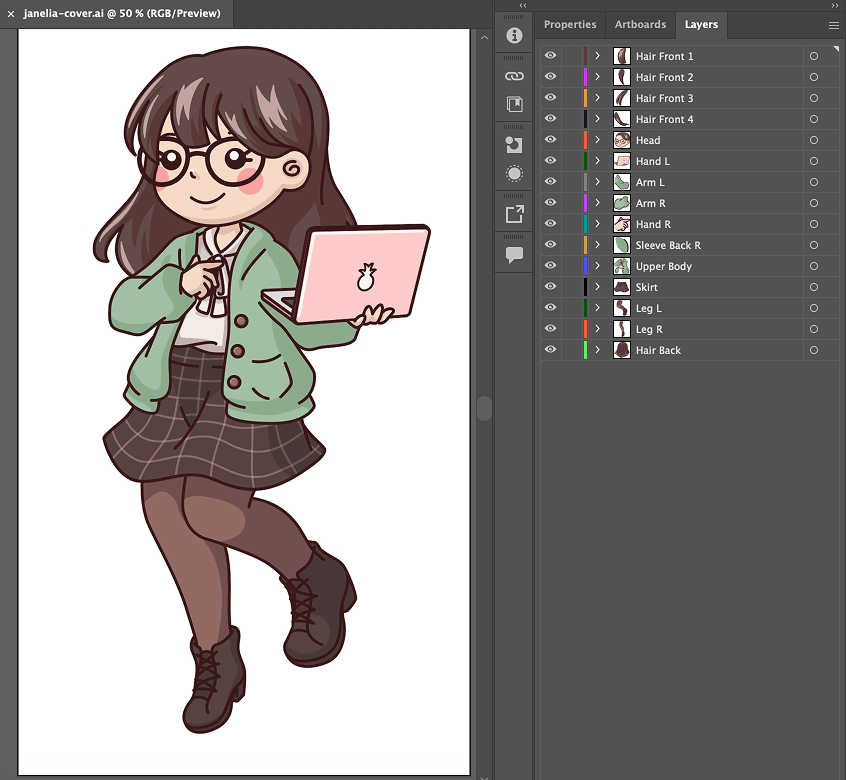Open the Appearance panel icon

click(x=515, y=174)
